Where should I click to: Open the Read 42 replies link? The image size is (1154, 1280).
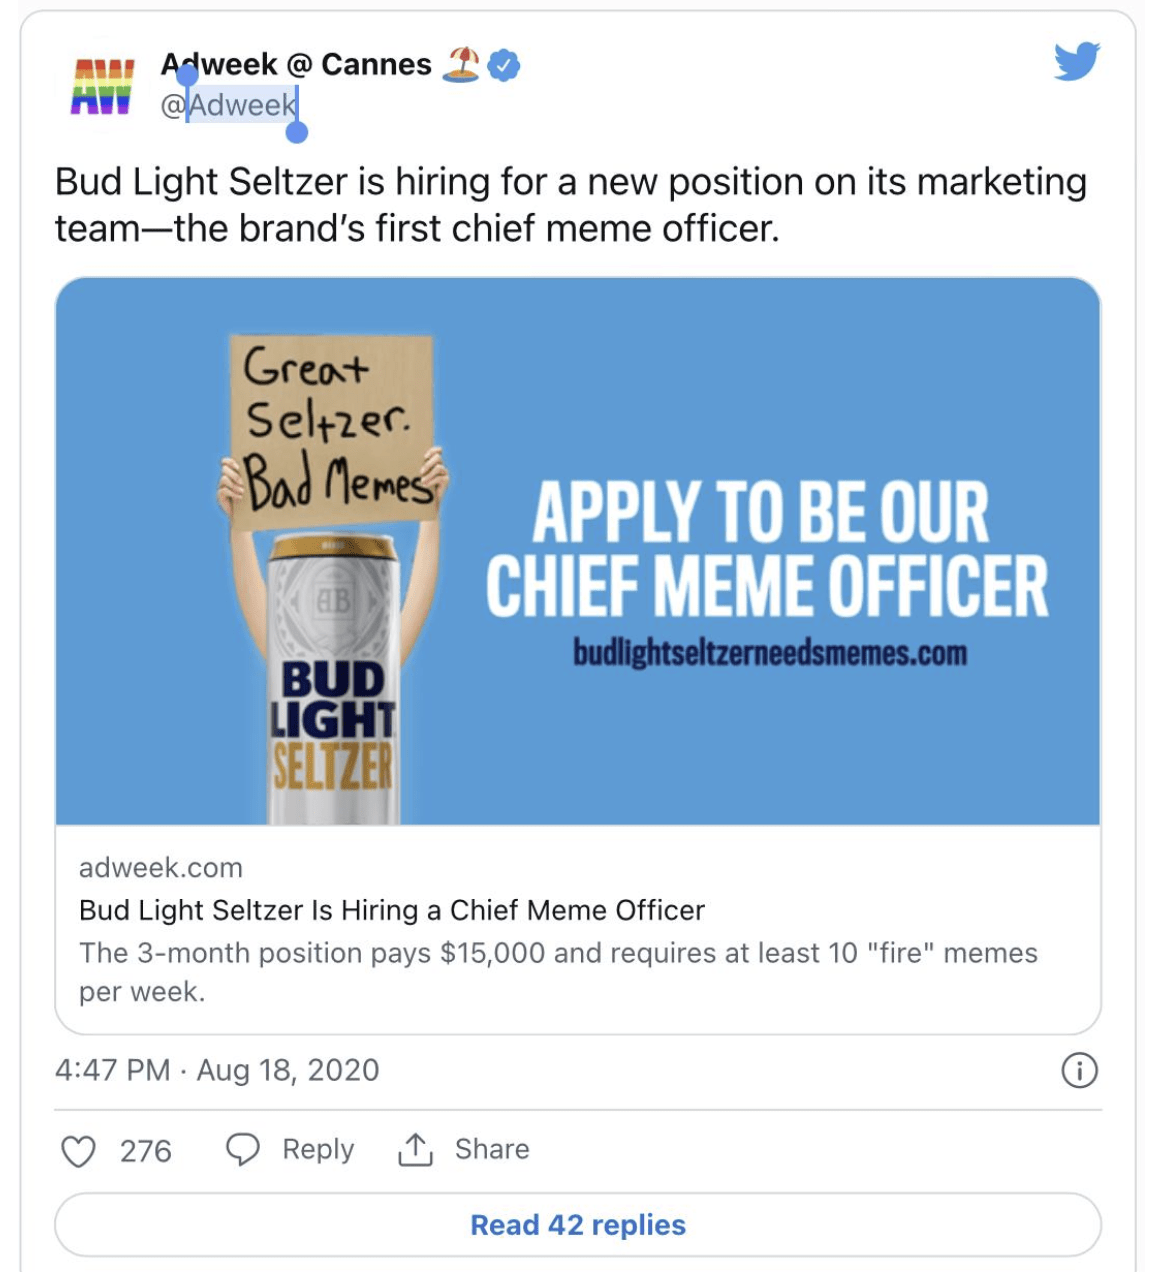pos(577,1224)
